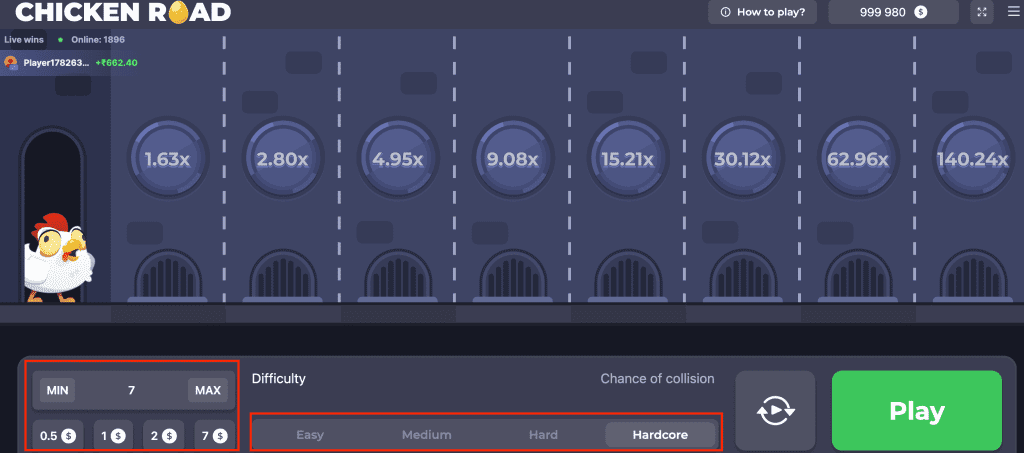The height and width of the screenshot is (453, 1024).
Task: Set bet to MAX
Action: 206,390
